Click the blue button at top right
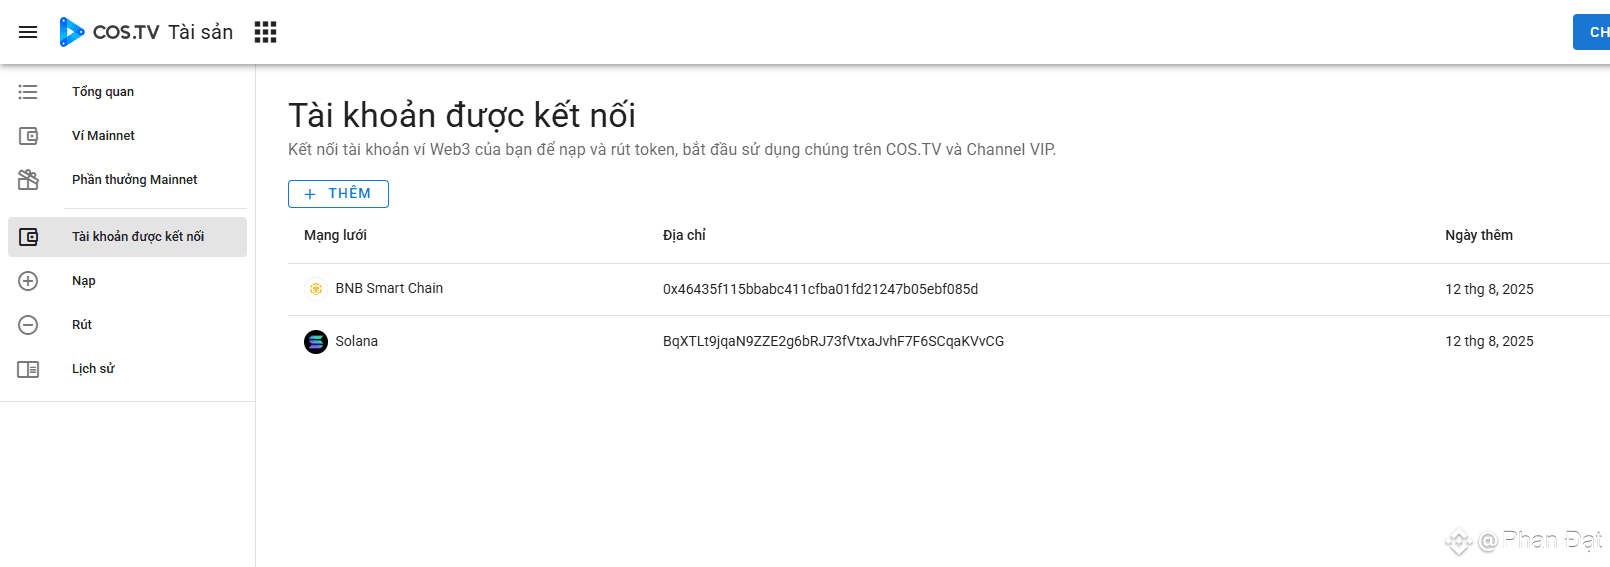This screenshot has width=1610, height=567. (x=1592, y=32)
